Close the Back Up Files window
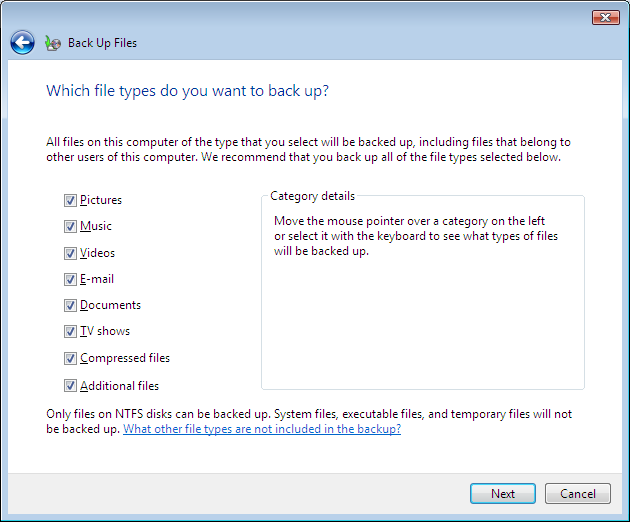 605,17
